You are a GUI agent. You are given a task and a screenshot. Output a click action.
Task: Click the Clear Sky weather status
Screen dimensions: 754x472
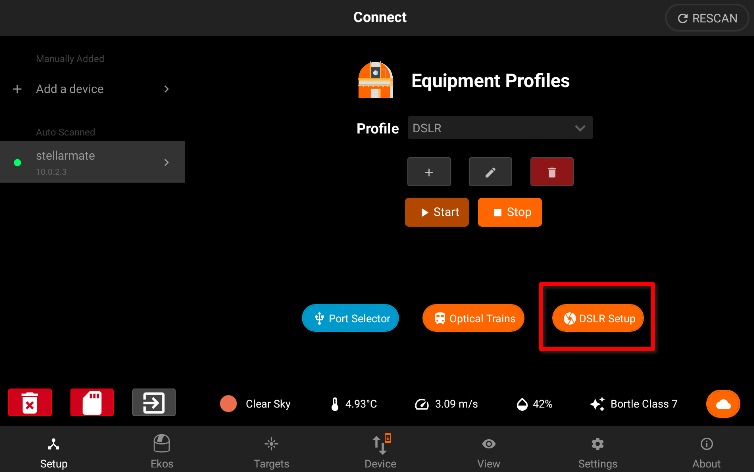[x=255, y=404]
